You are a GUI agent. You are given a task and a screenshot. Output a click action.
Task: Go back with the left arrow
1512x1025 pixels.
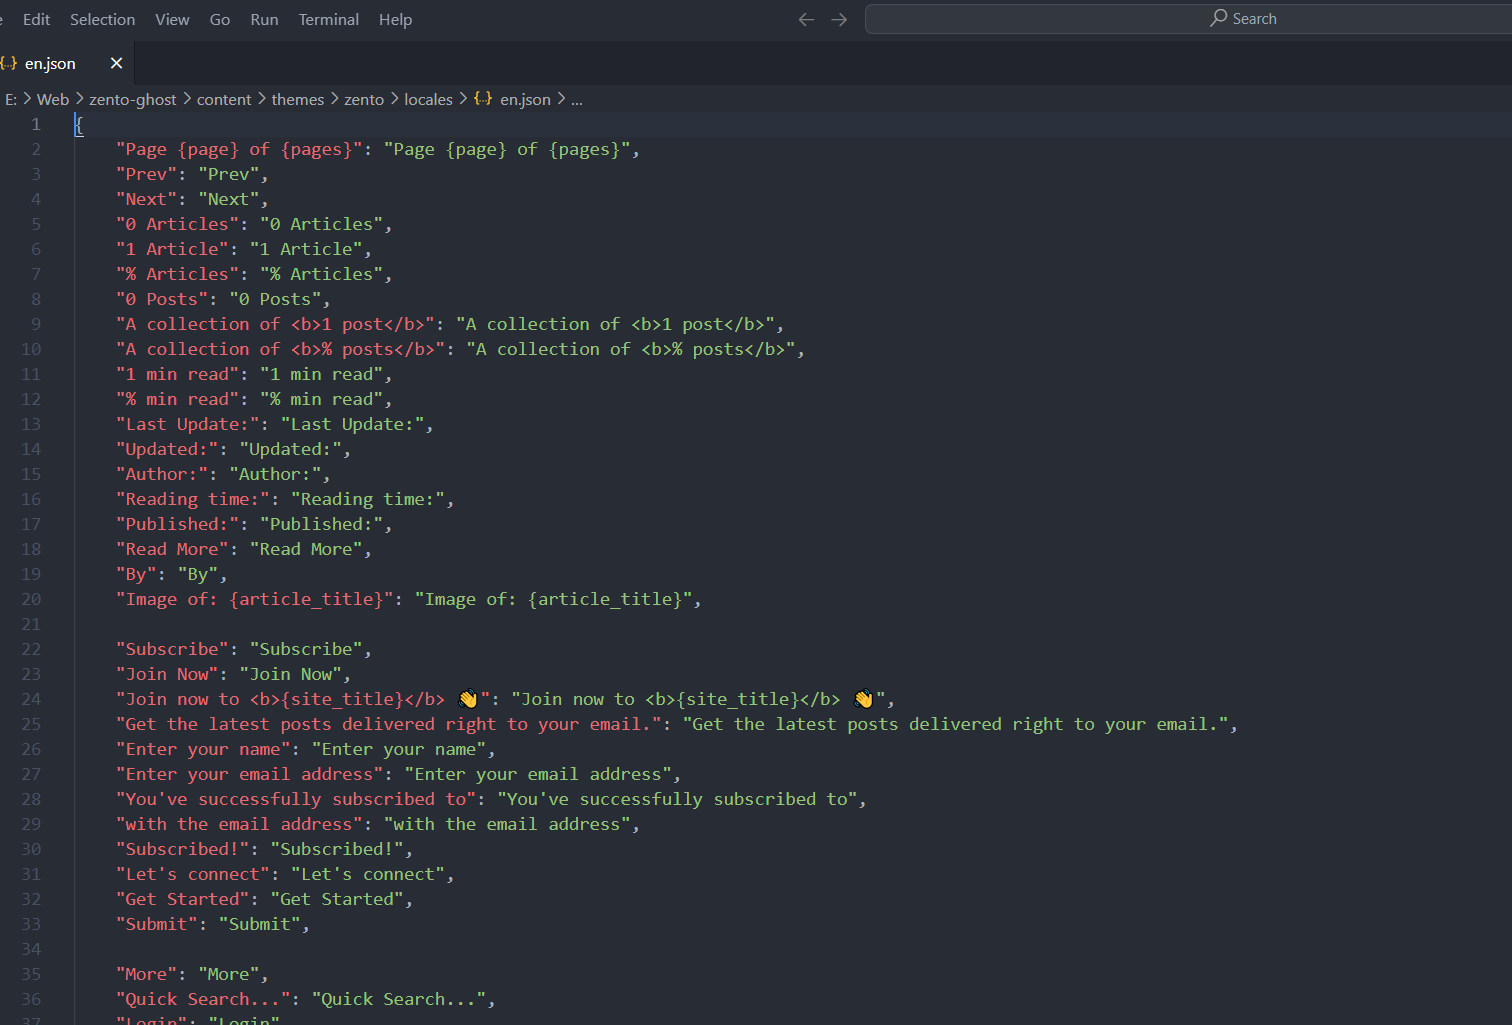[806, 19]
